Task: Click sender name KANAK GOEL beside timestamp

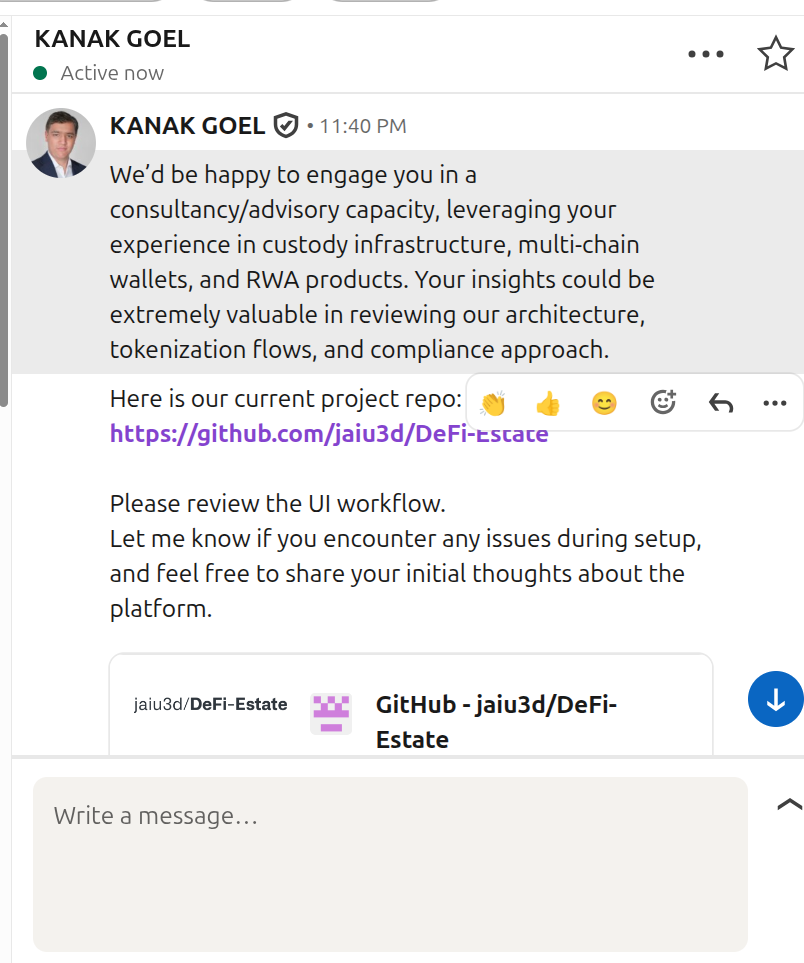Action: (187, 126)
